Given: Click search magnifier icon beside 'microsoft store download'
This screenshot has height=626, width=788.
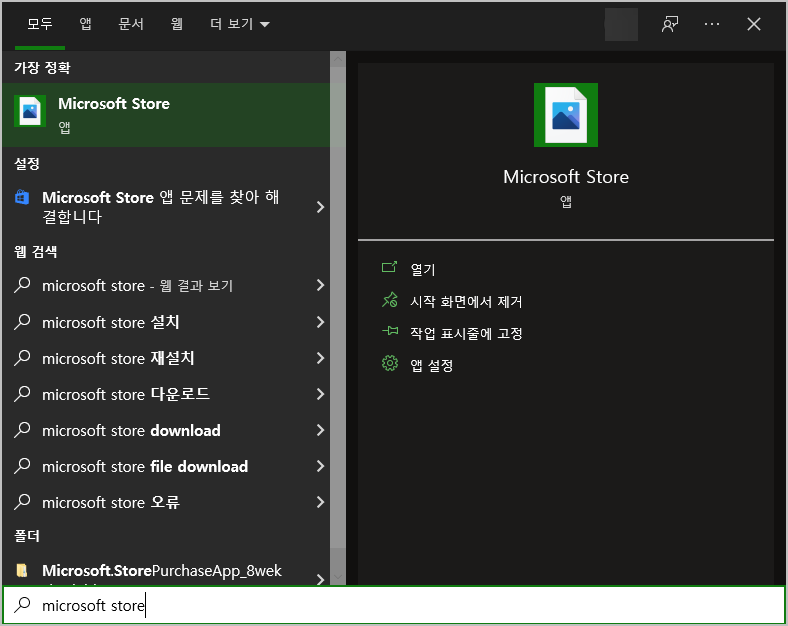Looking at the screenshot, I should tap(22, 430).
